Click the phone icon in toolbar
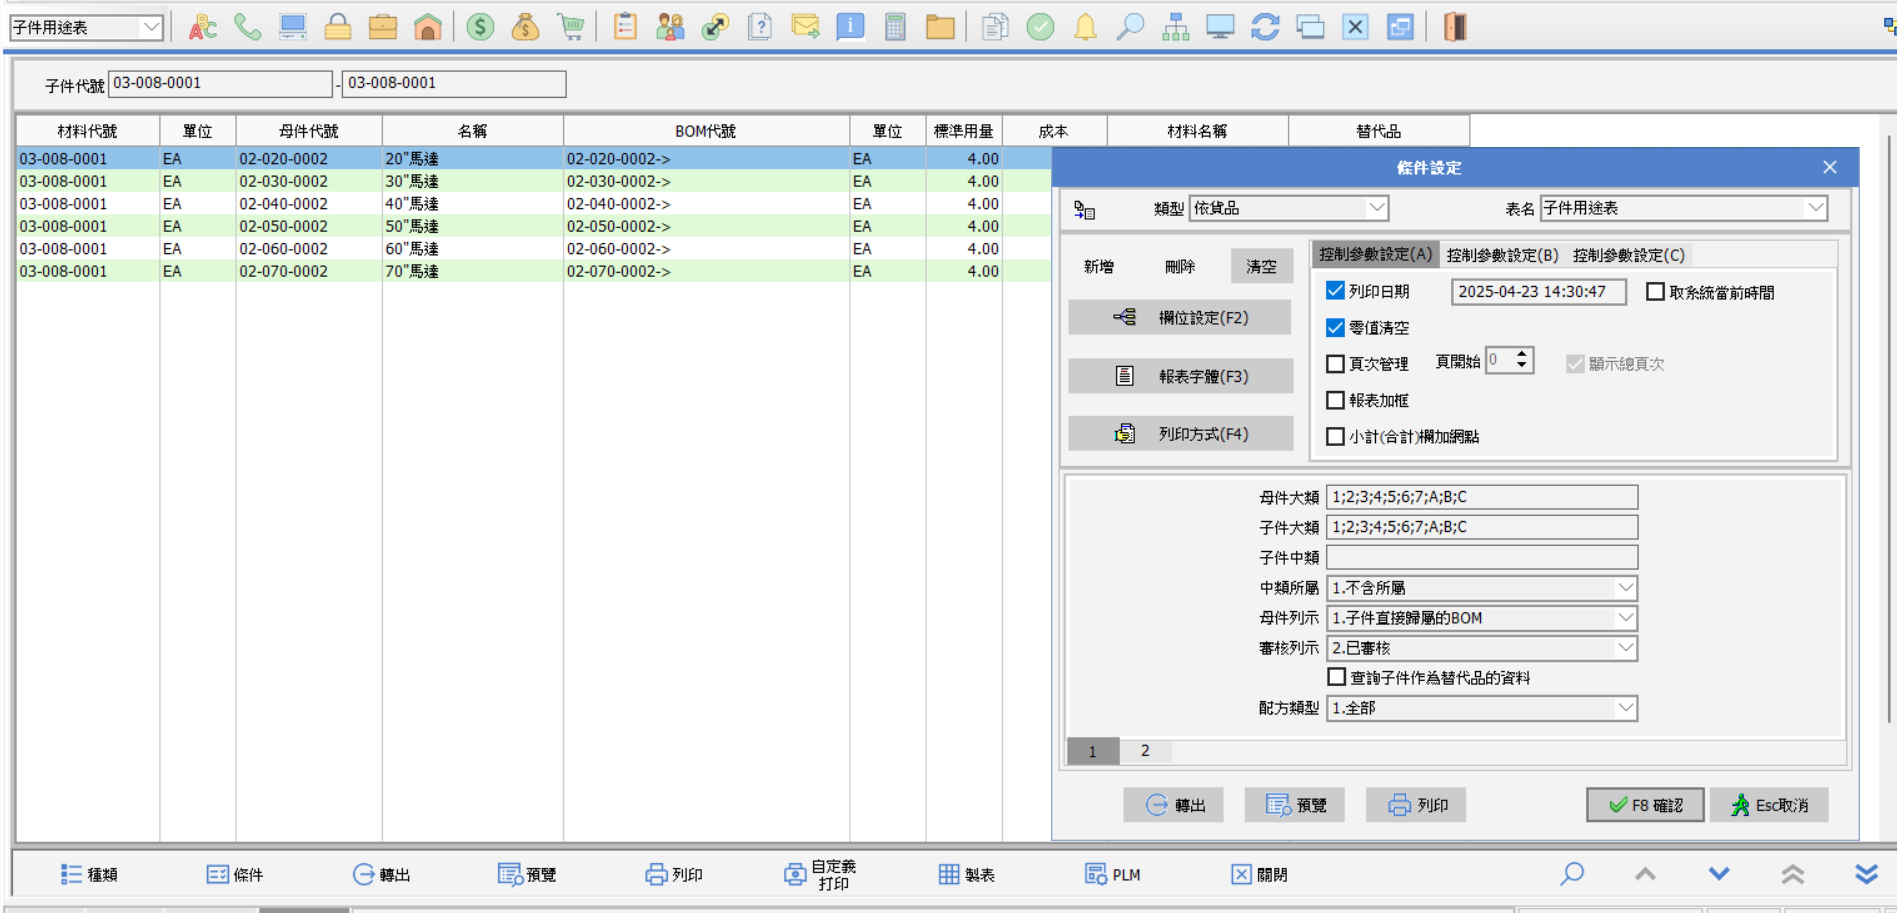Viewport: 1897px width, 913px height. (247, 27)
